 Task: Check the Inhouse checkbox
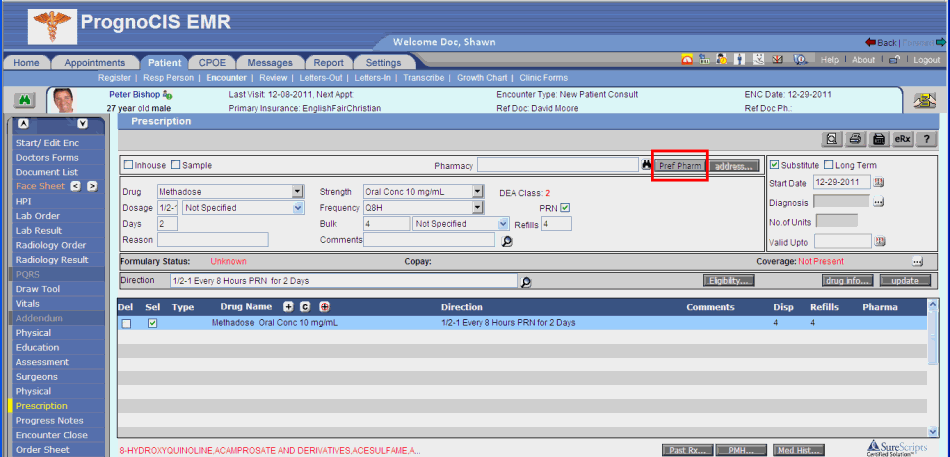point(128,165)
